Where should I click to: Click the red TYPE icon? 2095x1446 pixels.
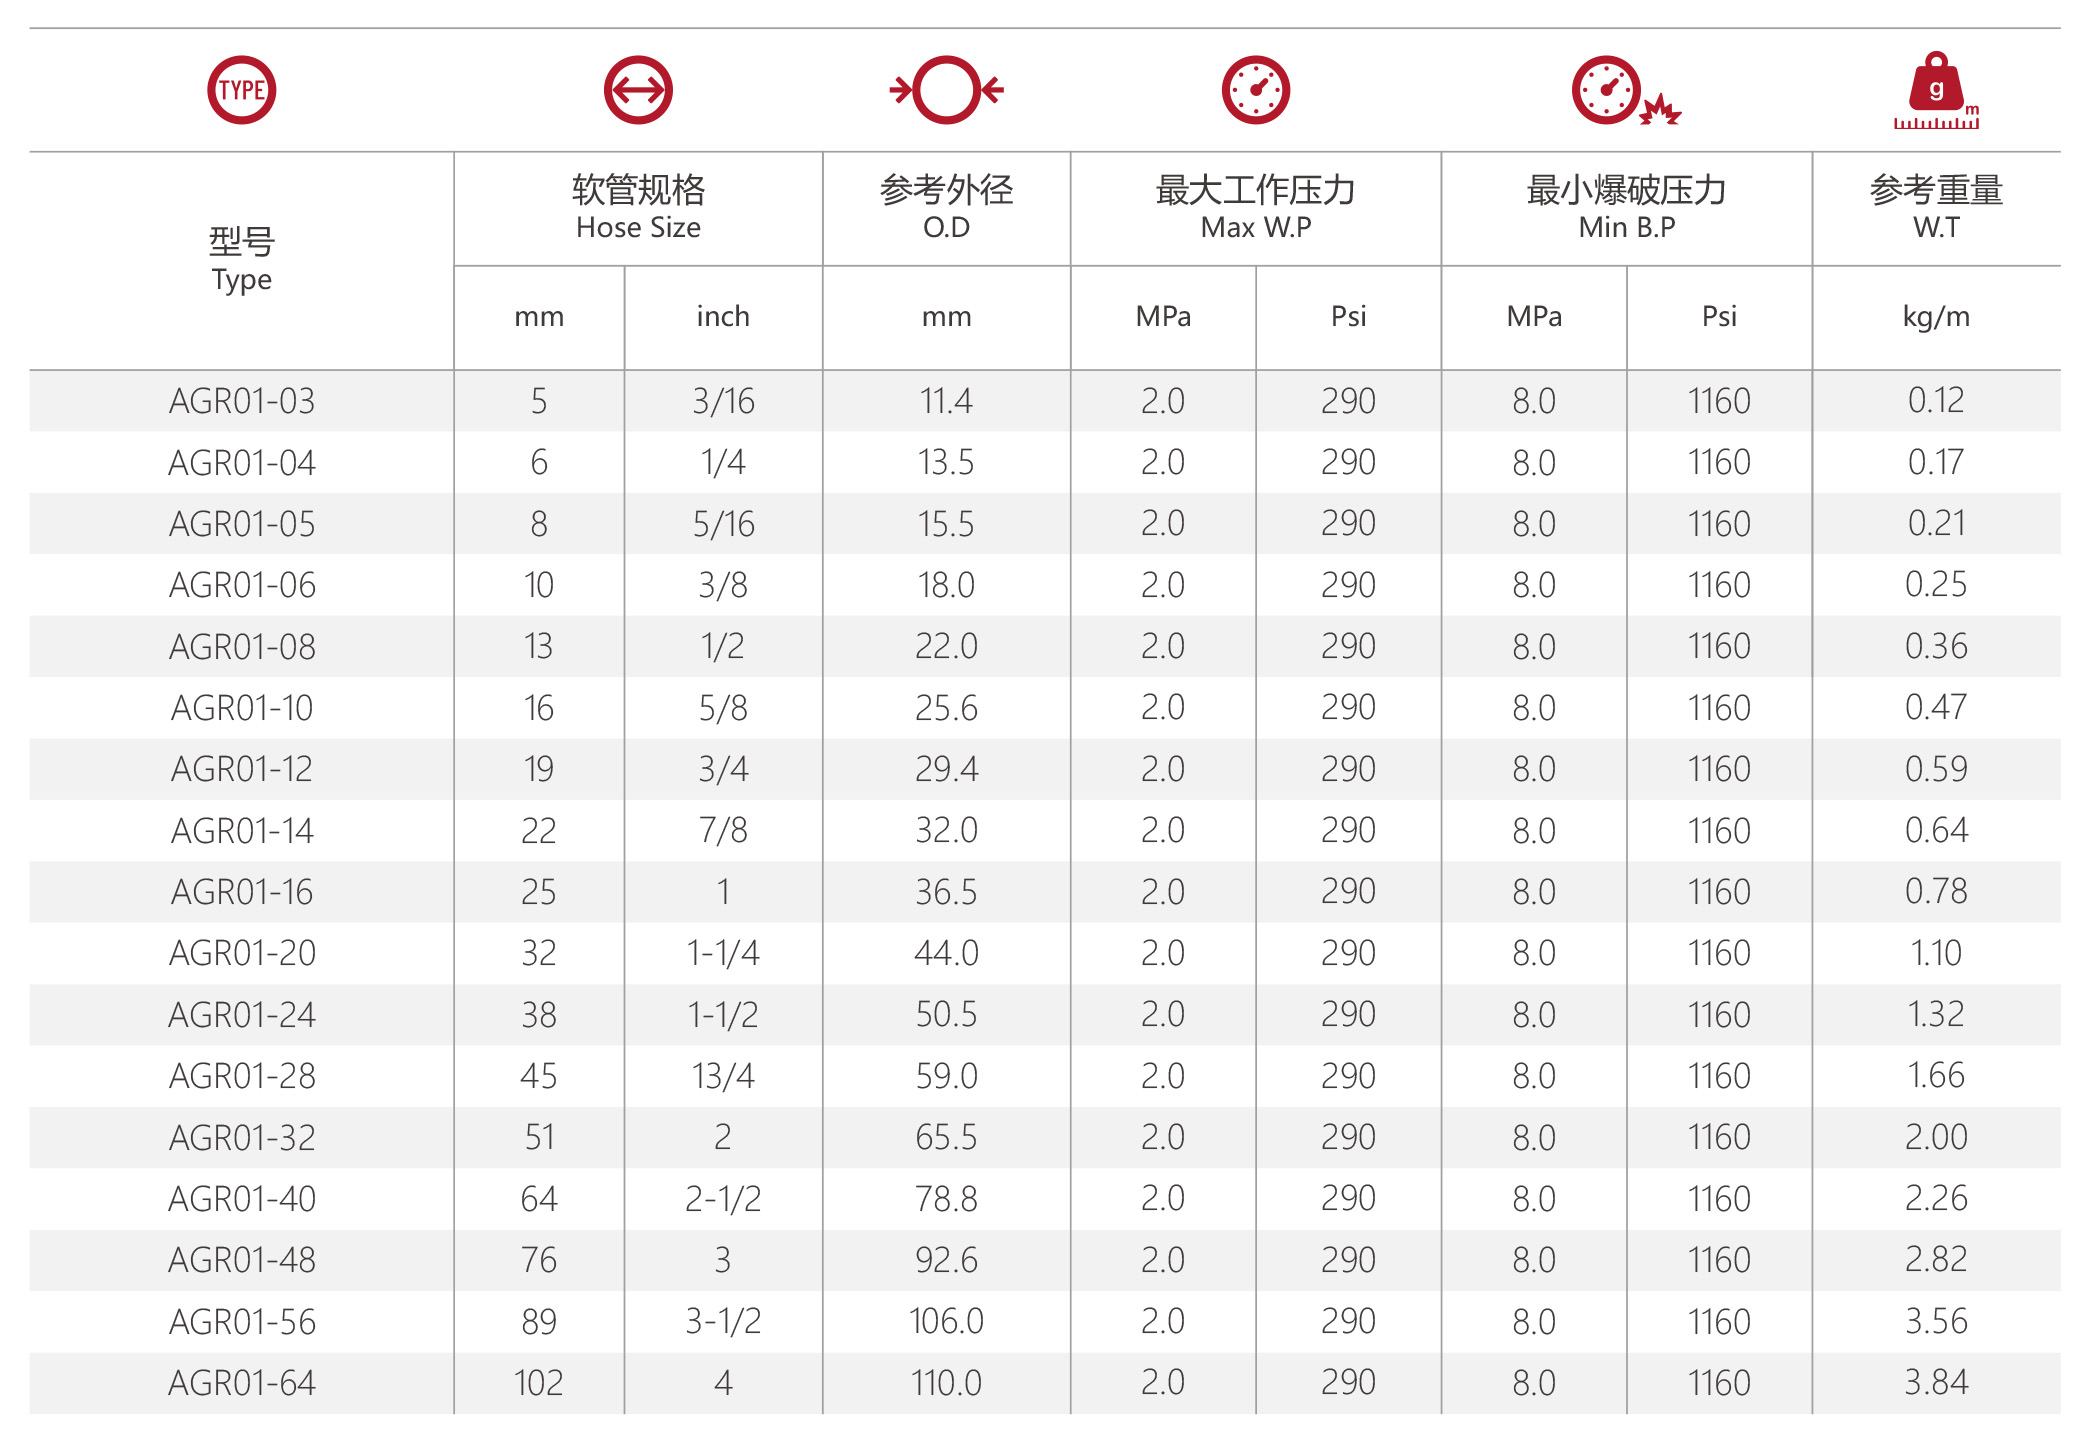[241, 90]
